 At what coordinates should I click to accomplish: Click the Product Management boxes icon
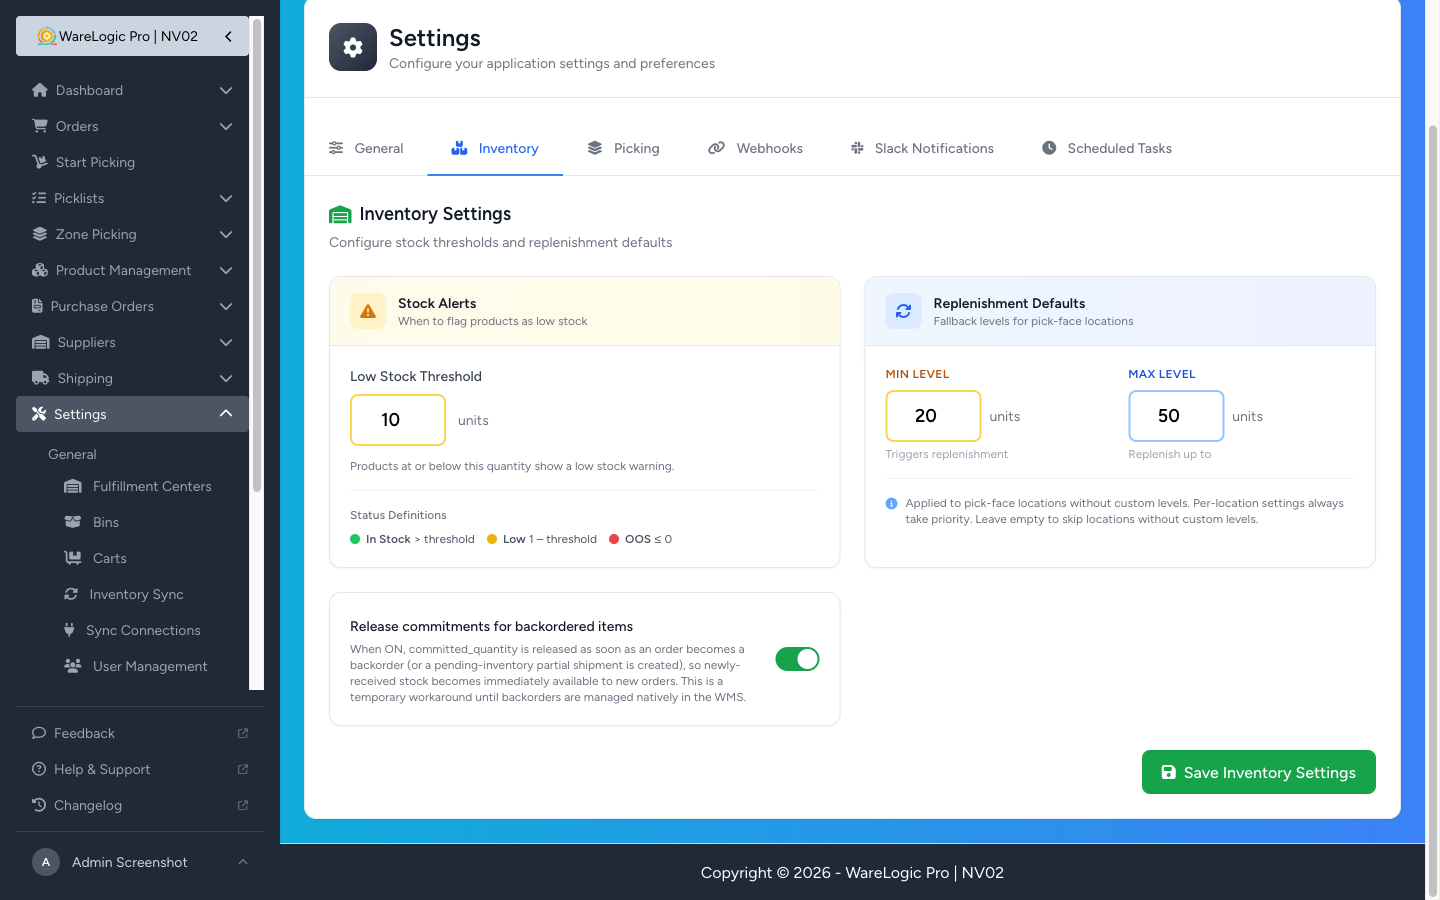click(x=40, y=270)
